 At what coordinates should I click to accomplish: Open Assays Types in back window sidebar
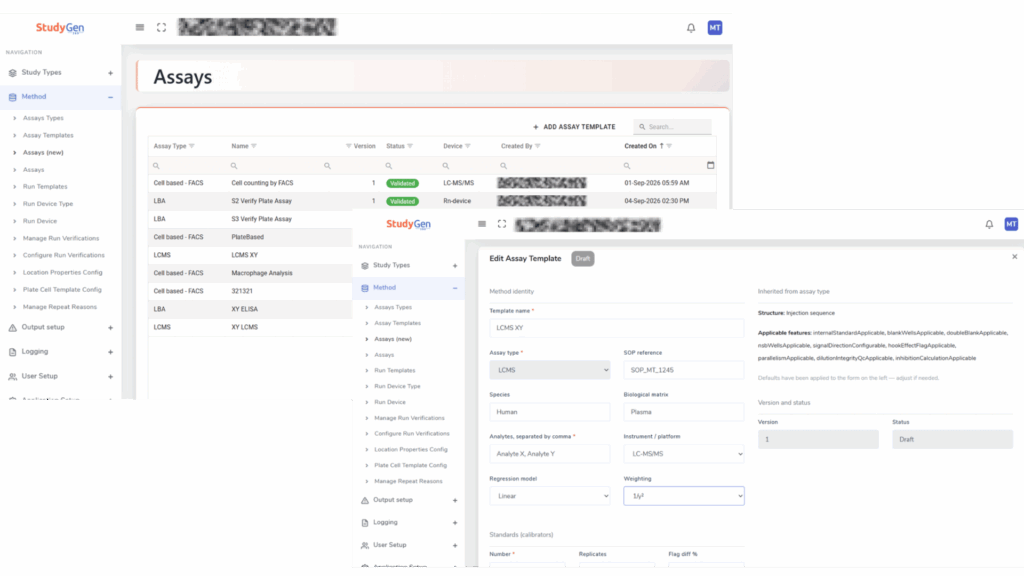pos(43,118)
